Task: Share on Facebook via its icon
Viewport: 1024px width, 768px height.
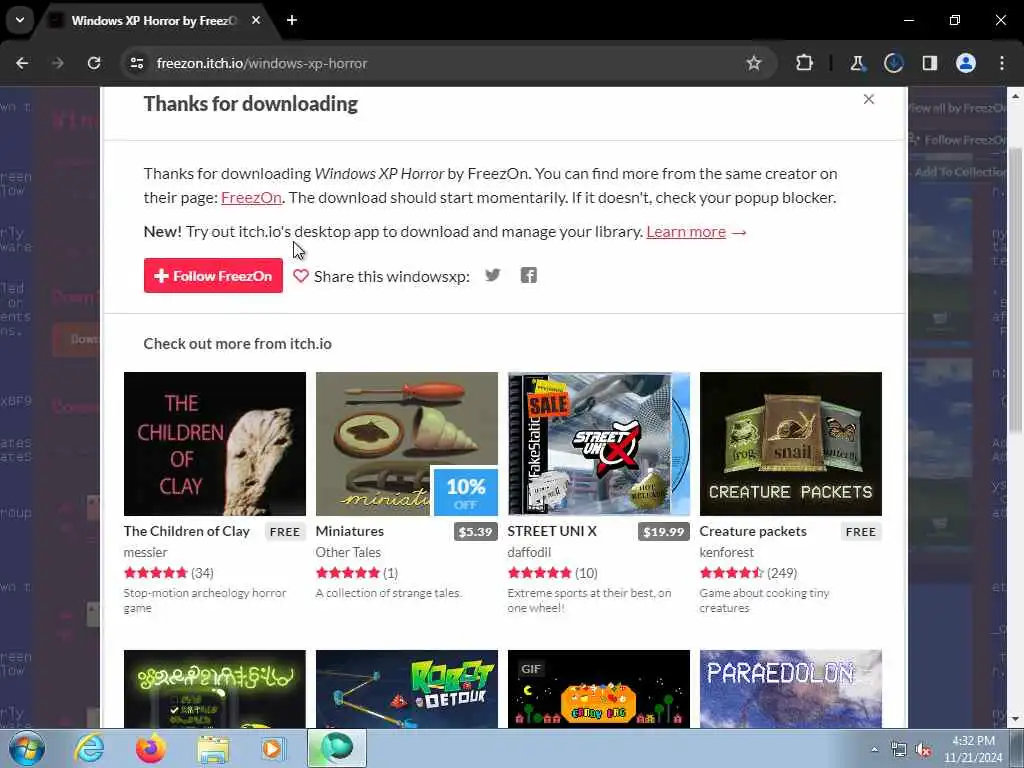Action: pos(528,276)
